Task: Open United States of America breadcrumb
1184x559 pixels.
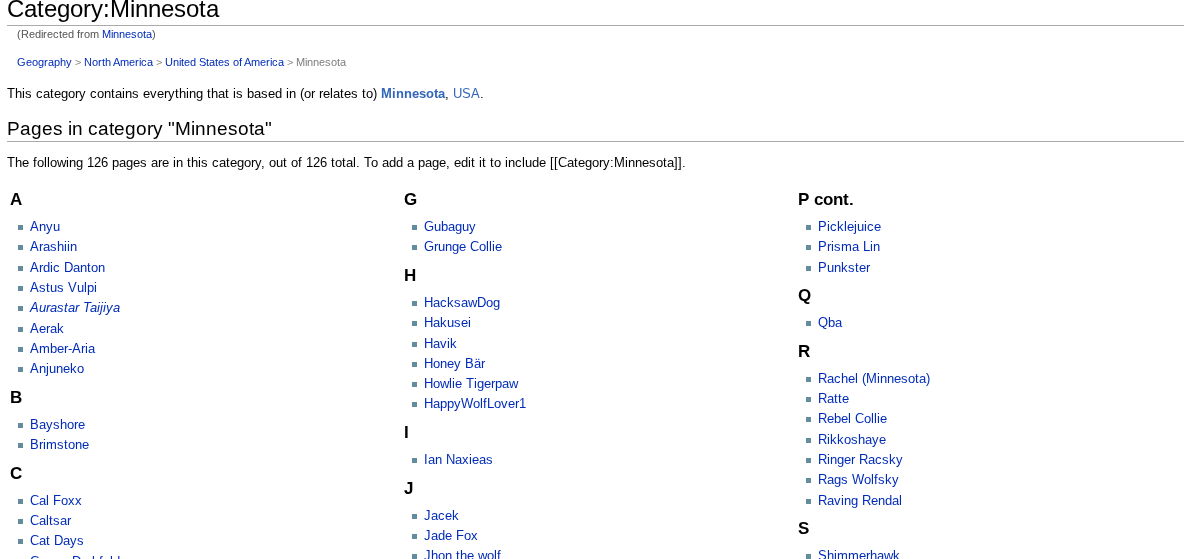Action: 224,62
